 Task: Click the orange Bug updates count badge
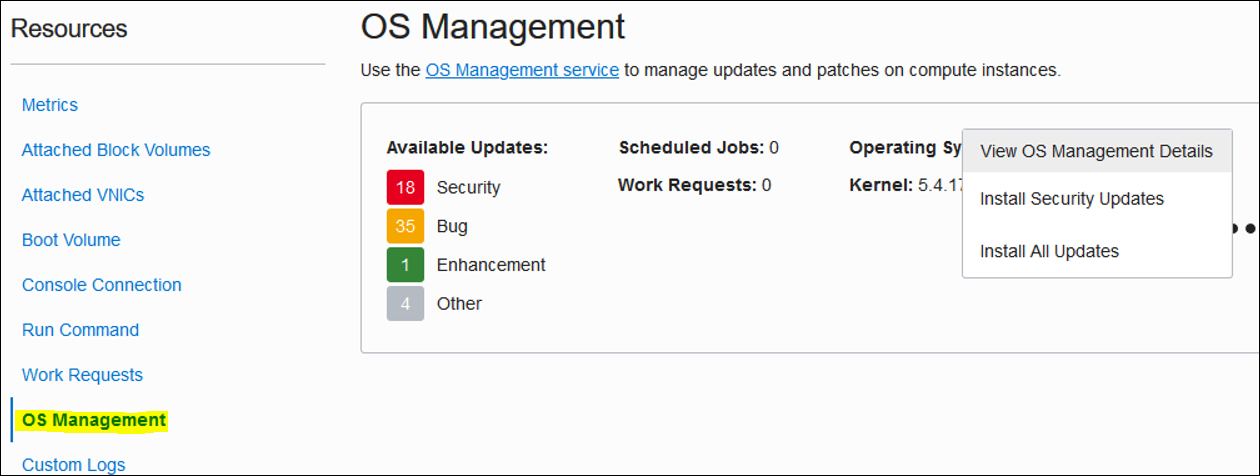(405, 226)
